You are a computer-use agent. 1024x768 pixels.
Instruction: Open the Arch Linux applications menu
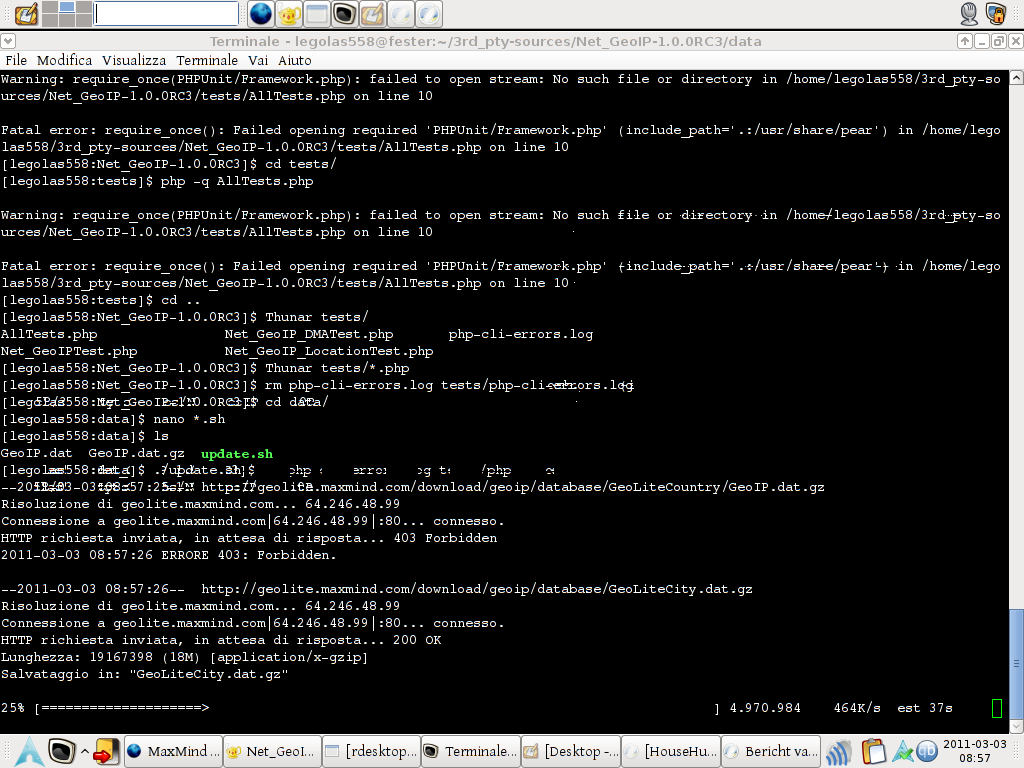(27, 751)
